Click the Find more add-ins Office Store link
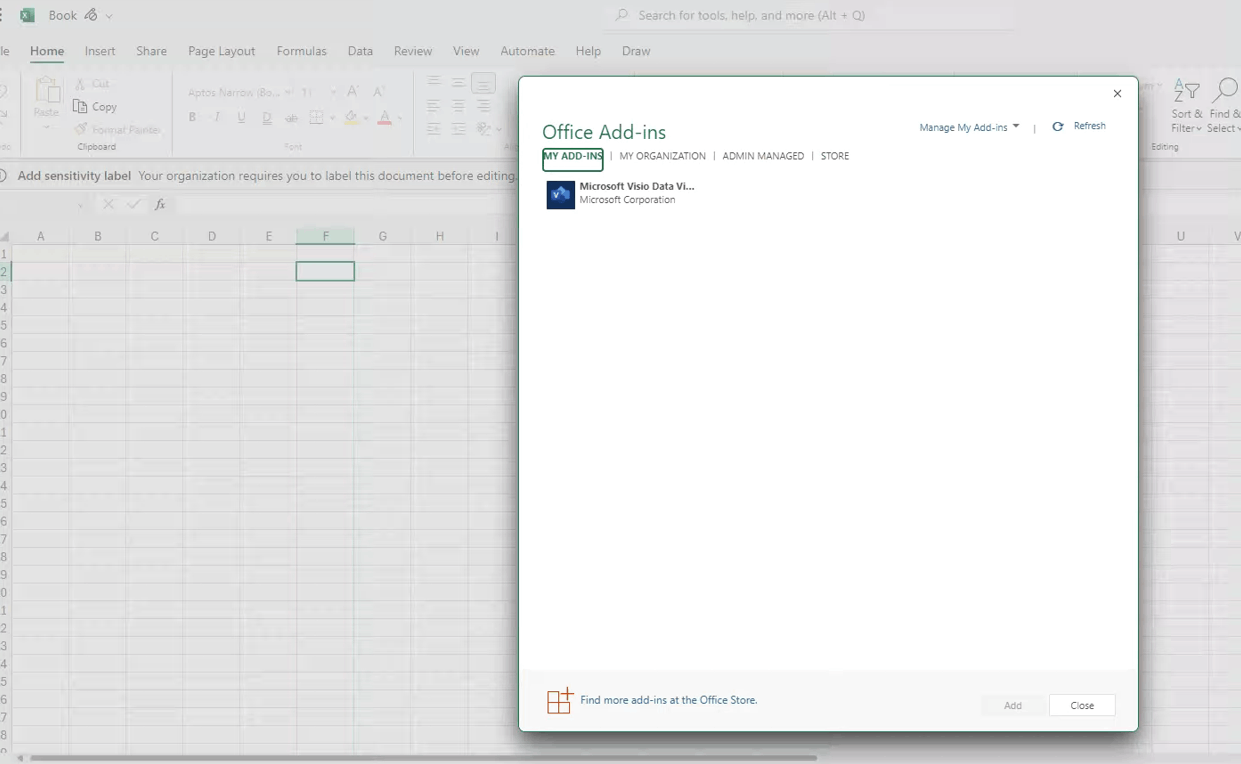1241x764 pixels. click(x=668, y=700)
